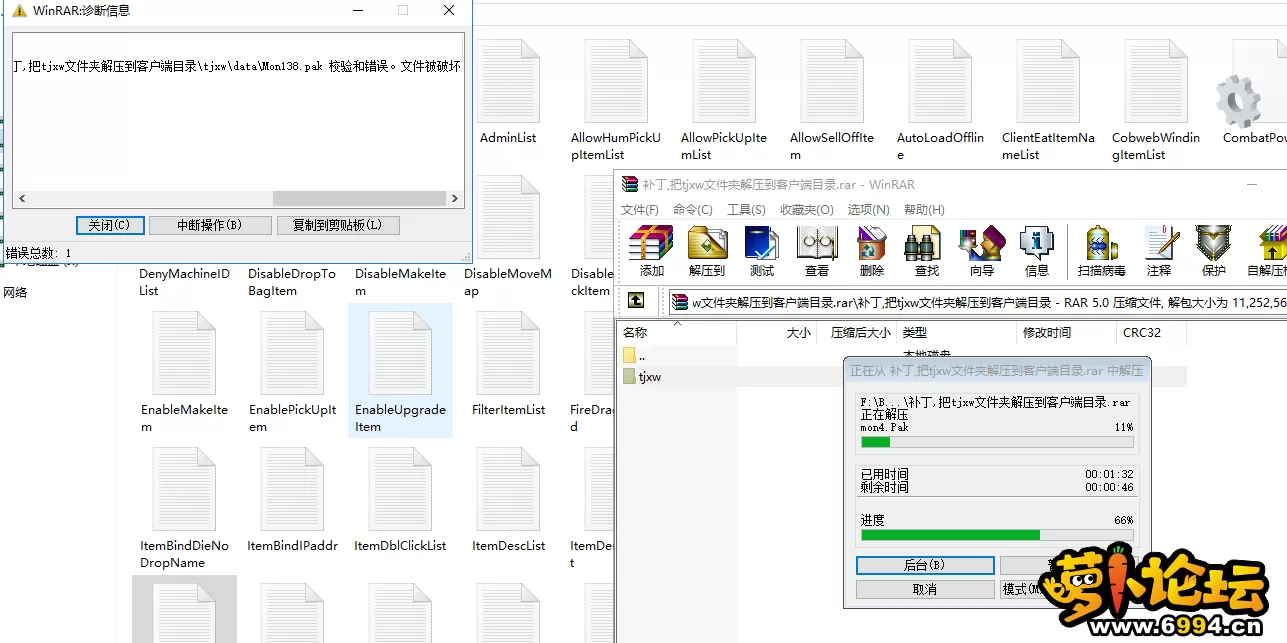Image resolution: width=1287 pixels, height=643 pixels.
Task: Select the DisableMoveMap file
Action: (x=508, y=236)
